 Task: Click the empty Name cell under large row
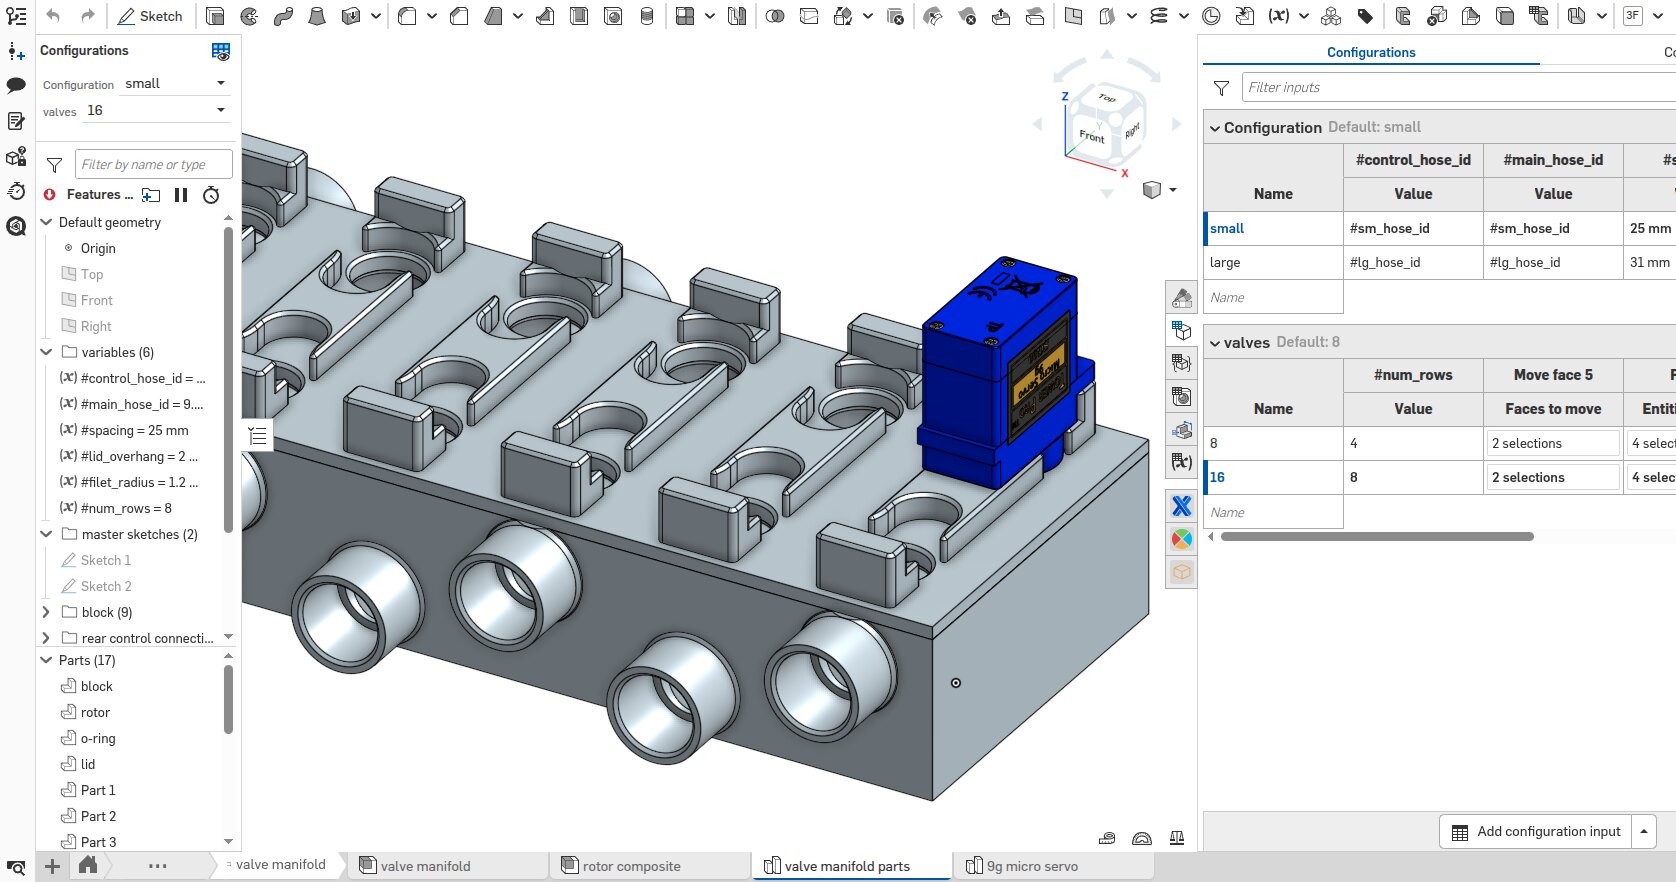[1273, 297]
